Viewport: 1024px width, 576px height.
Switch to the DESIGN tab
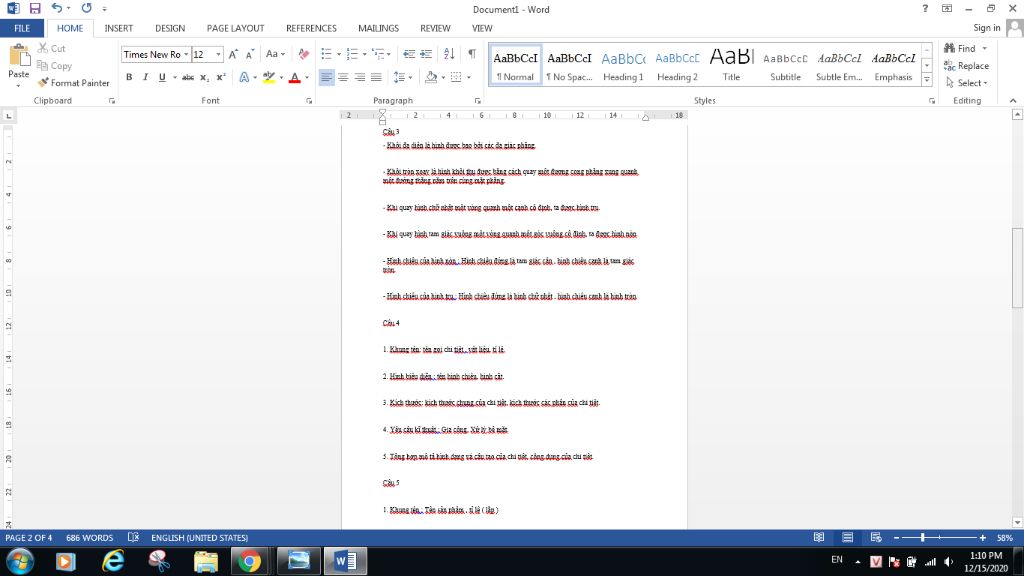point(170,28)
